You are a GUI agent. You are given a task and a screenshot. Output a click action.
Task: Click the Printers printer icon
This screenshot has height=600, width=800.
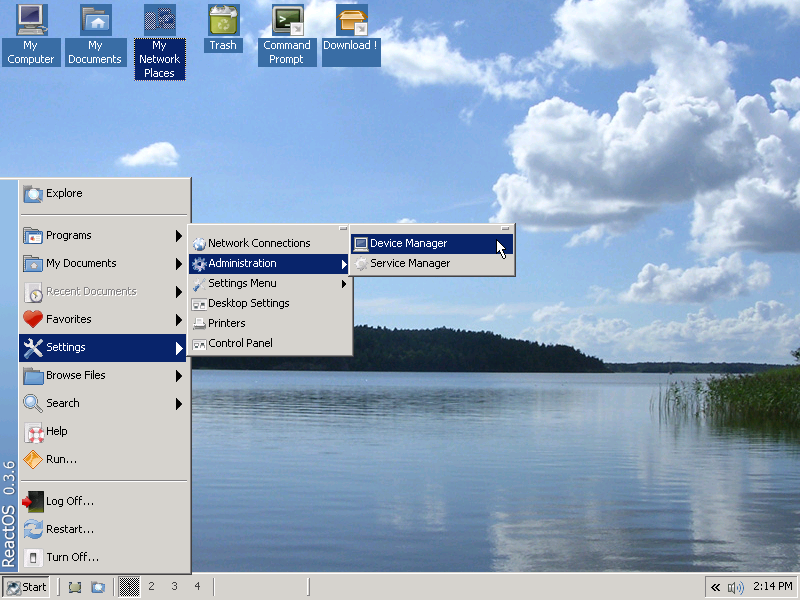pyautogui.click(x=198, y=324)
